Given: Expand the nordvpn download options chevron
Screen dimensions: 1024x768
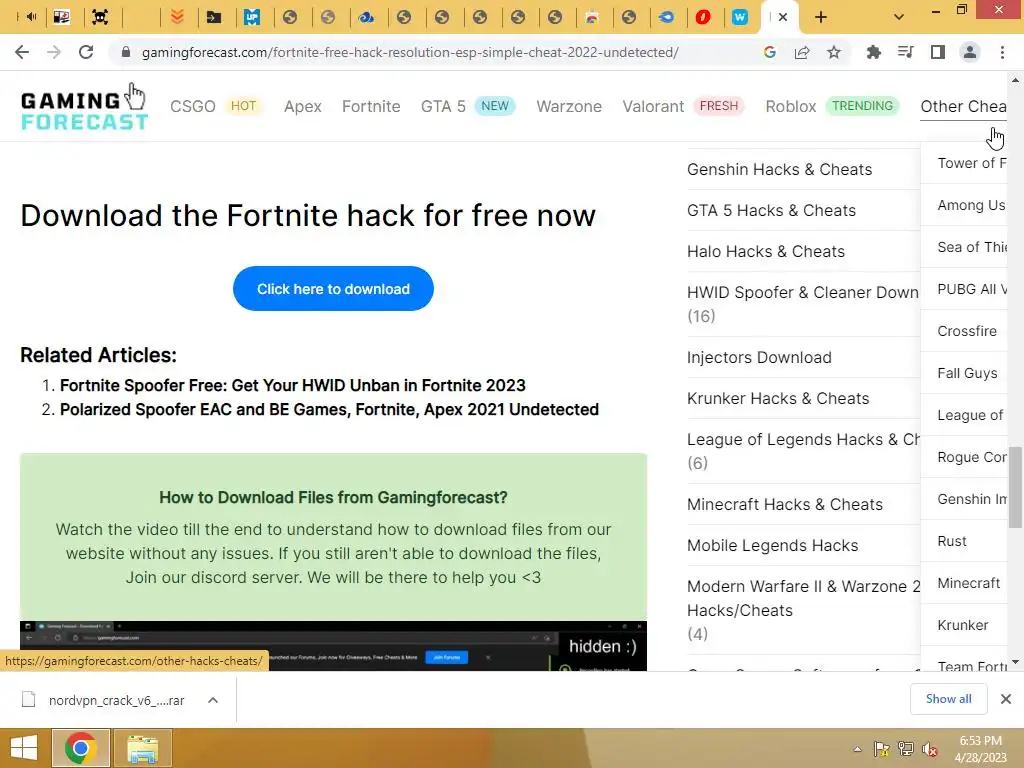Looking at the screenshot, I should (x=213, y=700).
